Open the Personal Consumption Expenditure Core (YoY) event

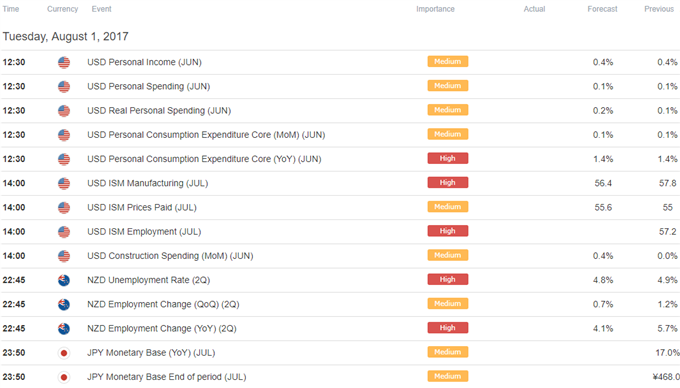click(x=204, y=159)
